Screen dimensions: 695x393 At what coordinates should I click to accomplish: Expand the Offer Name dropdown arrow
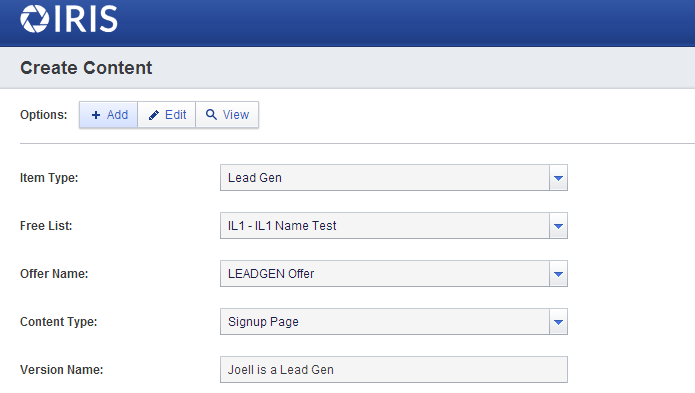[558, 274]
